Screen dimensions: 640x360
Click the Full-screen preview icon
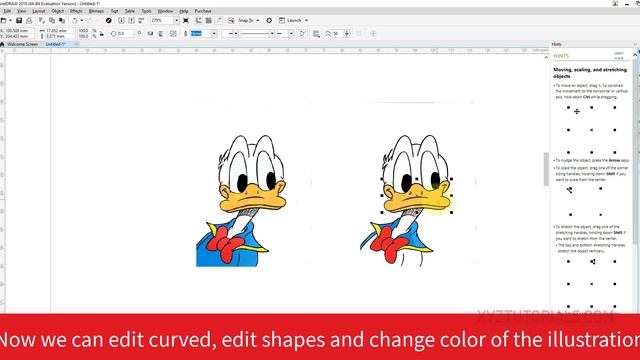click(x=186, y=20)
